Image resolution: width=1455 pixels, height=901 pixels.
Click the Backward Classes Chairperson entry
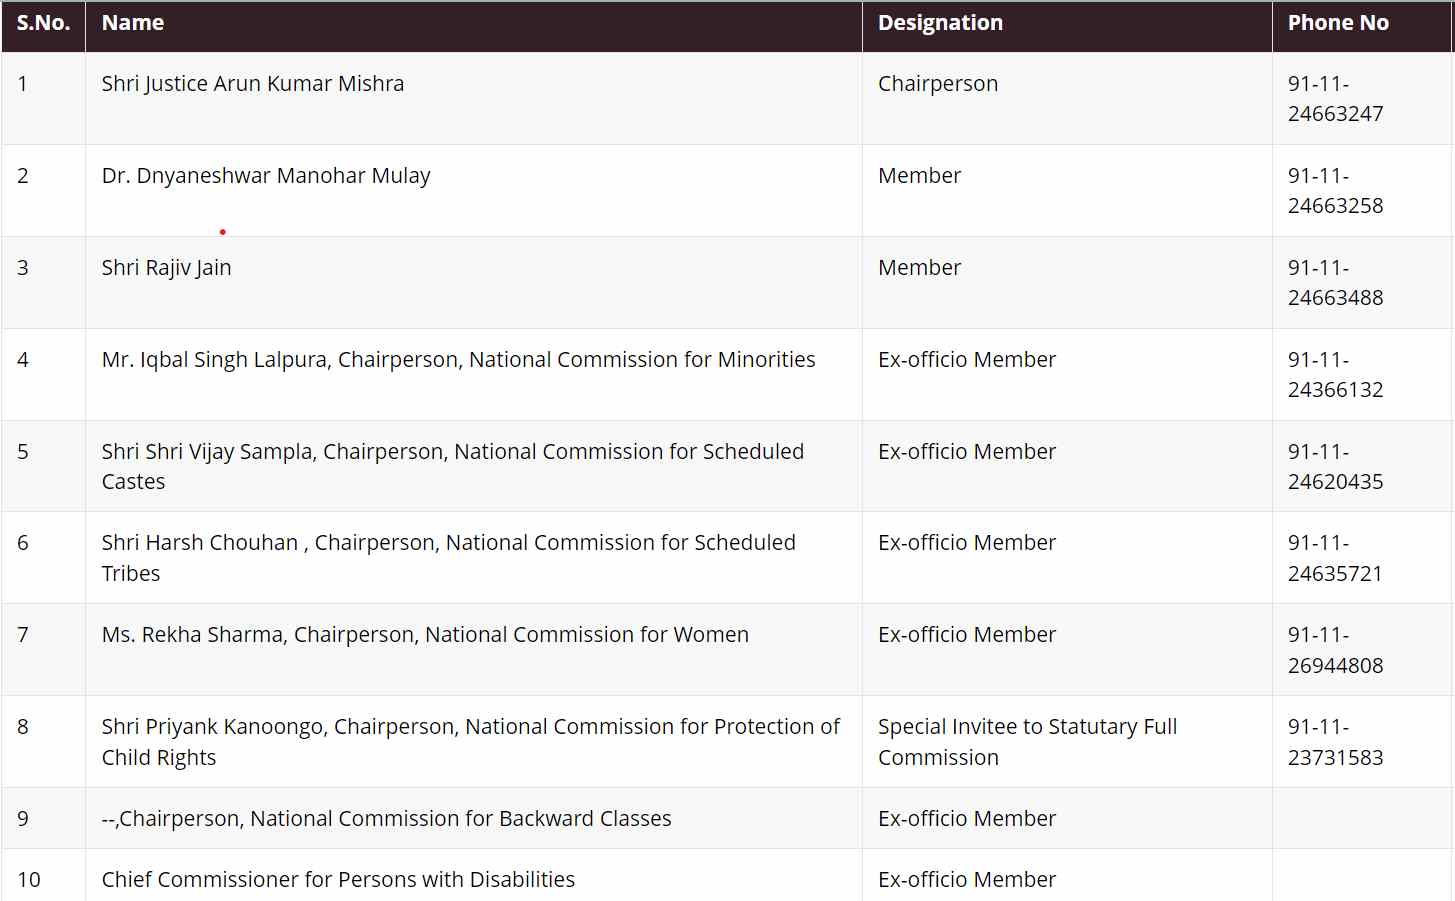coord(386,819)
